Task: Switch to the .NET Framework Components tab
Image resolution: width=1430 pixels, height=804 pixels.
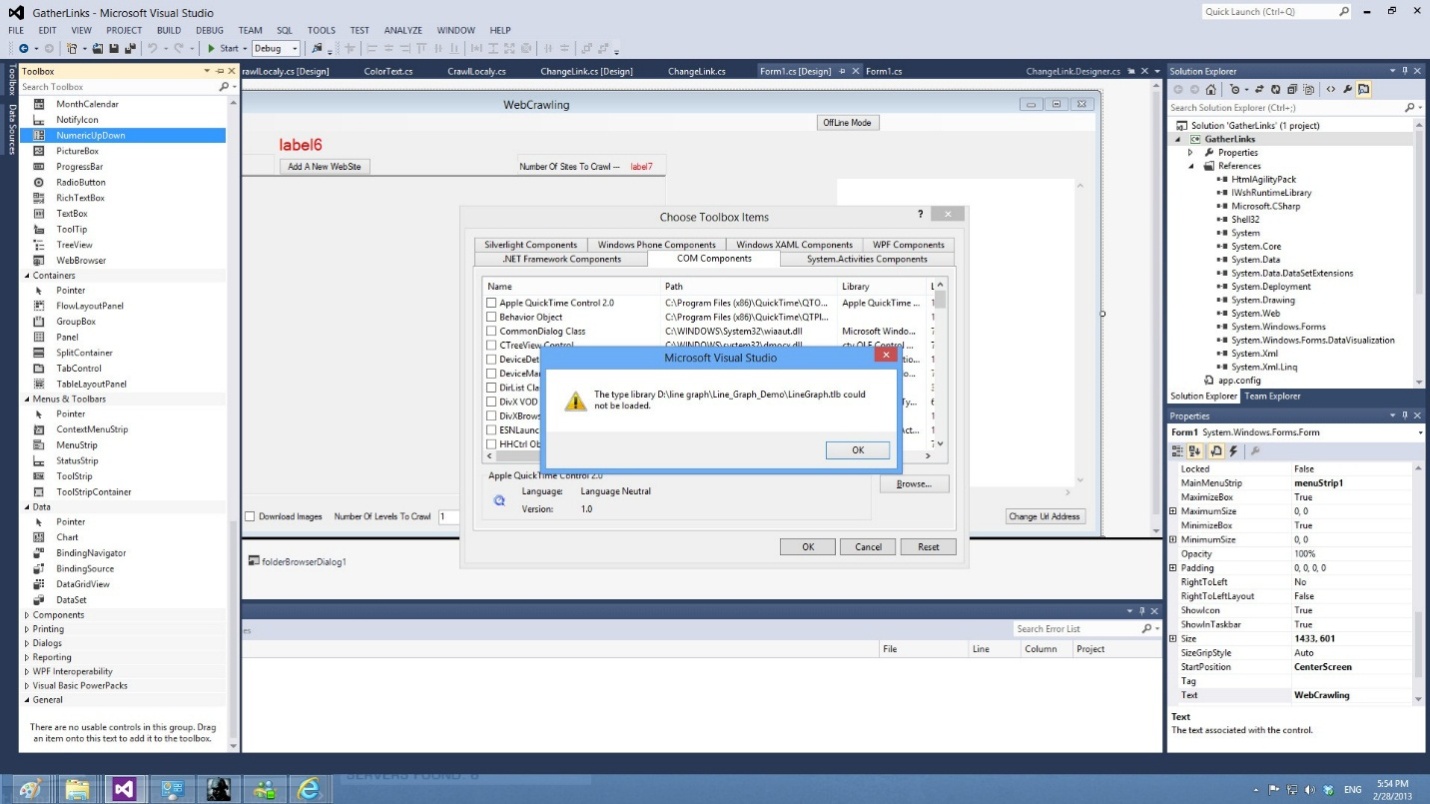Action: (561, 259)
